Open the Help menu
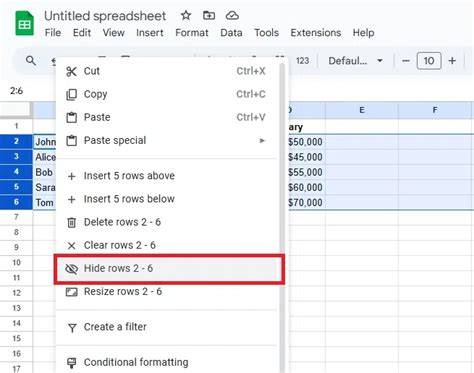Viewport: 474px width, 373px height. (x=363, y=33)
